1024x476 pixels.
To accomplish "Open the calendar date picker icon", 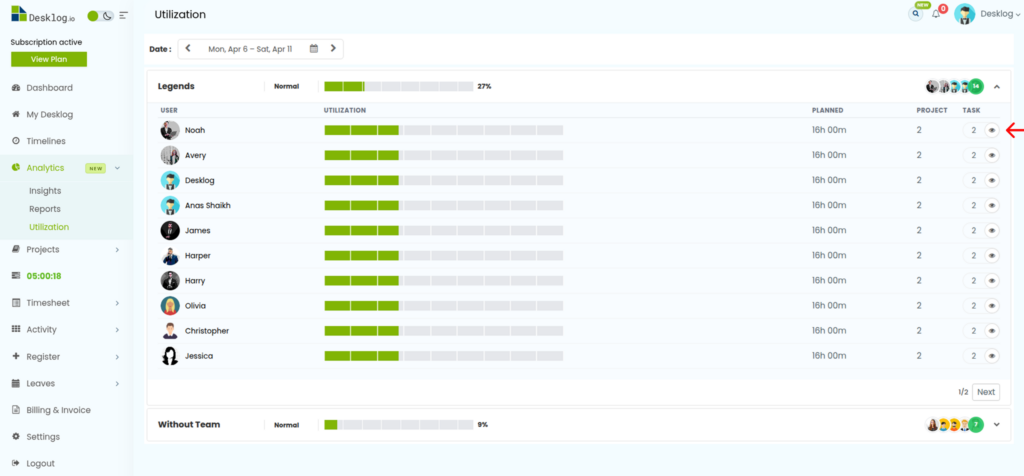I will click(314, 48).
